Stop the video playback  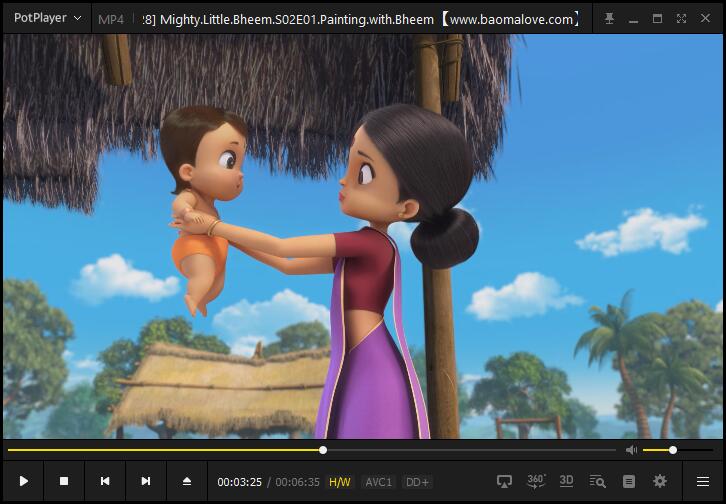tap(64, 481)
